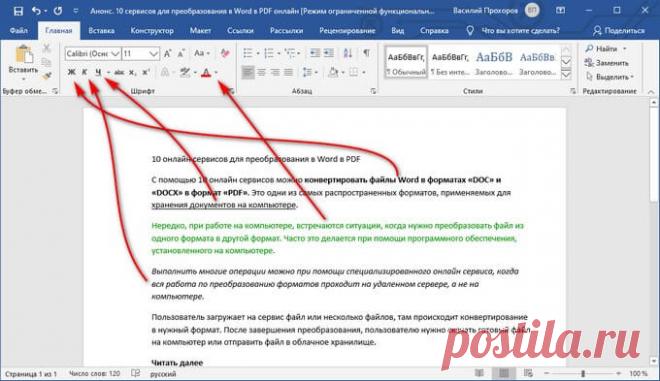Decrease paragraph indent
Image resolution: width=660 pixels, height=381 pixels.
pyautogui.click(x=315, y=53)
